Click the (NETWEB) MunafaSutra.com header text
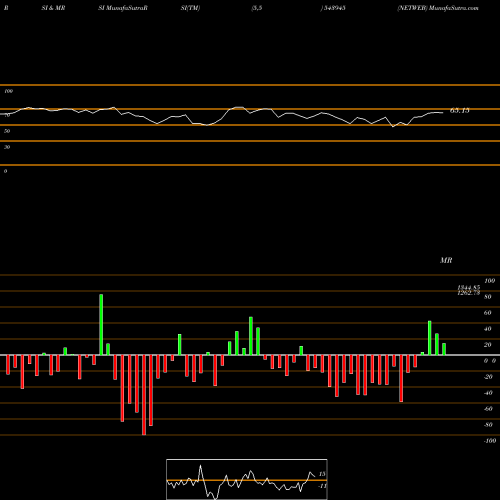Image resolution: width=500 pixels, height=500 pixels. click(438, 8)
